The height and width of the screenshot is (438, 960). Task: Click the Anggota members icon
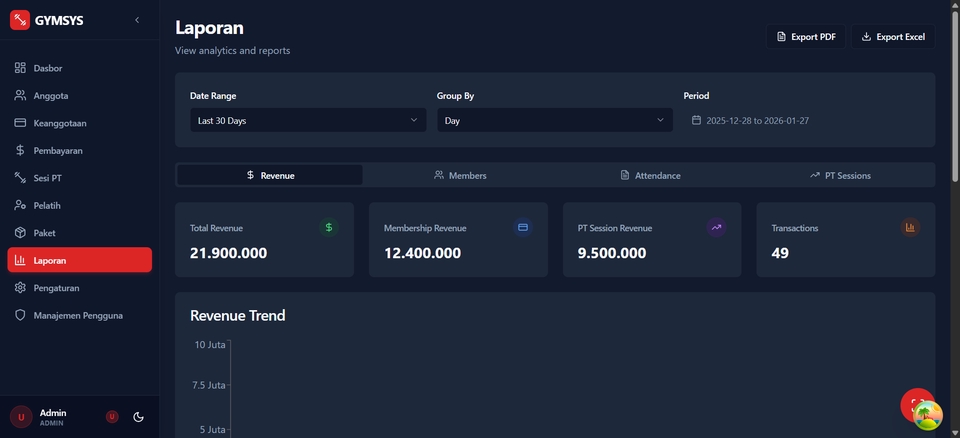[20, 96]
